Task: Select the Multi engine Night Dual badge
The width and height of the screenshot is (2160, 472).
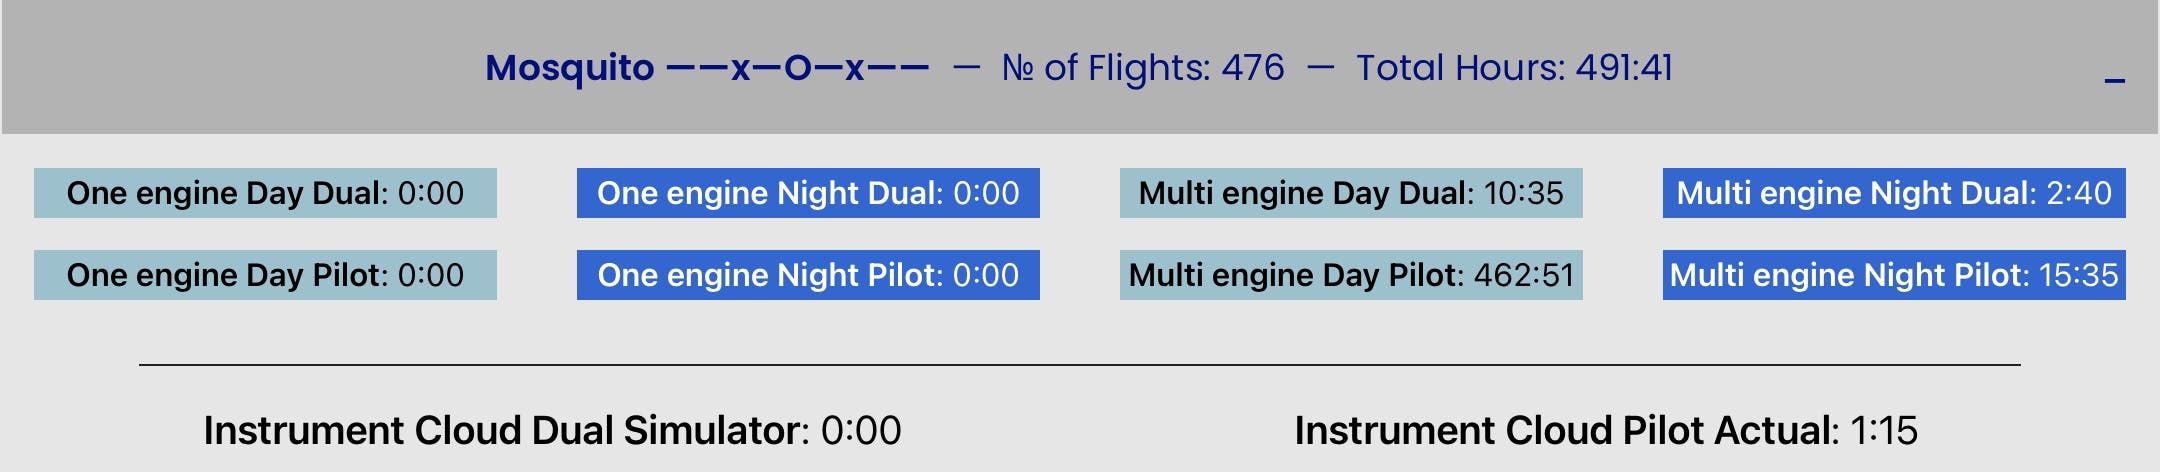Action: (x=1894, y=193)
